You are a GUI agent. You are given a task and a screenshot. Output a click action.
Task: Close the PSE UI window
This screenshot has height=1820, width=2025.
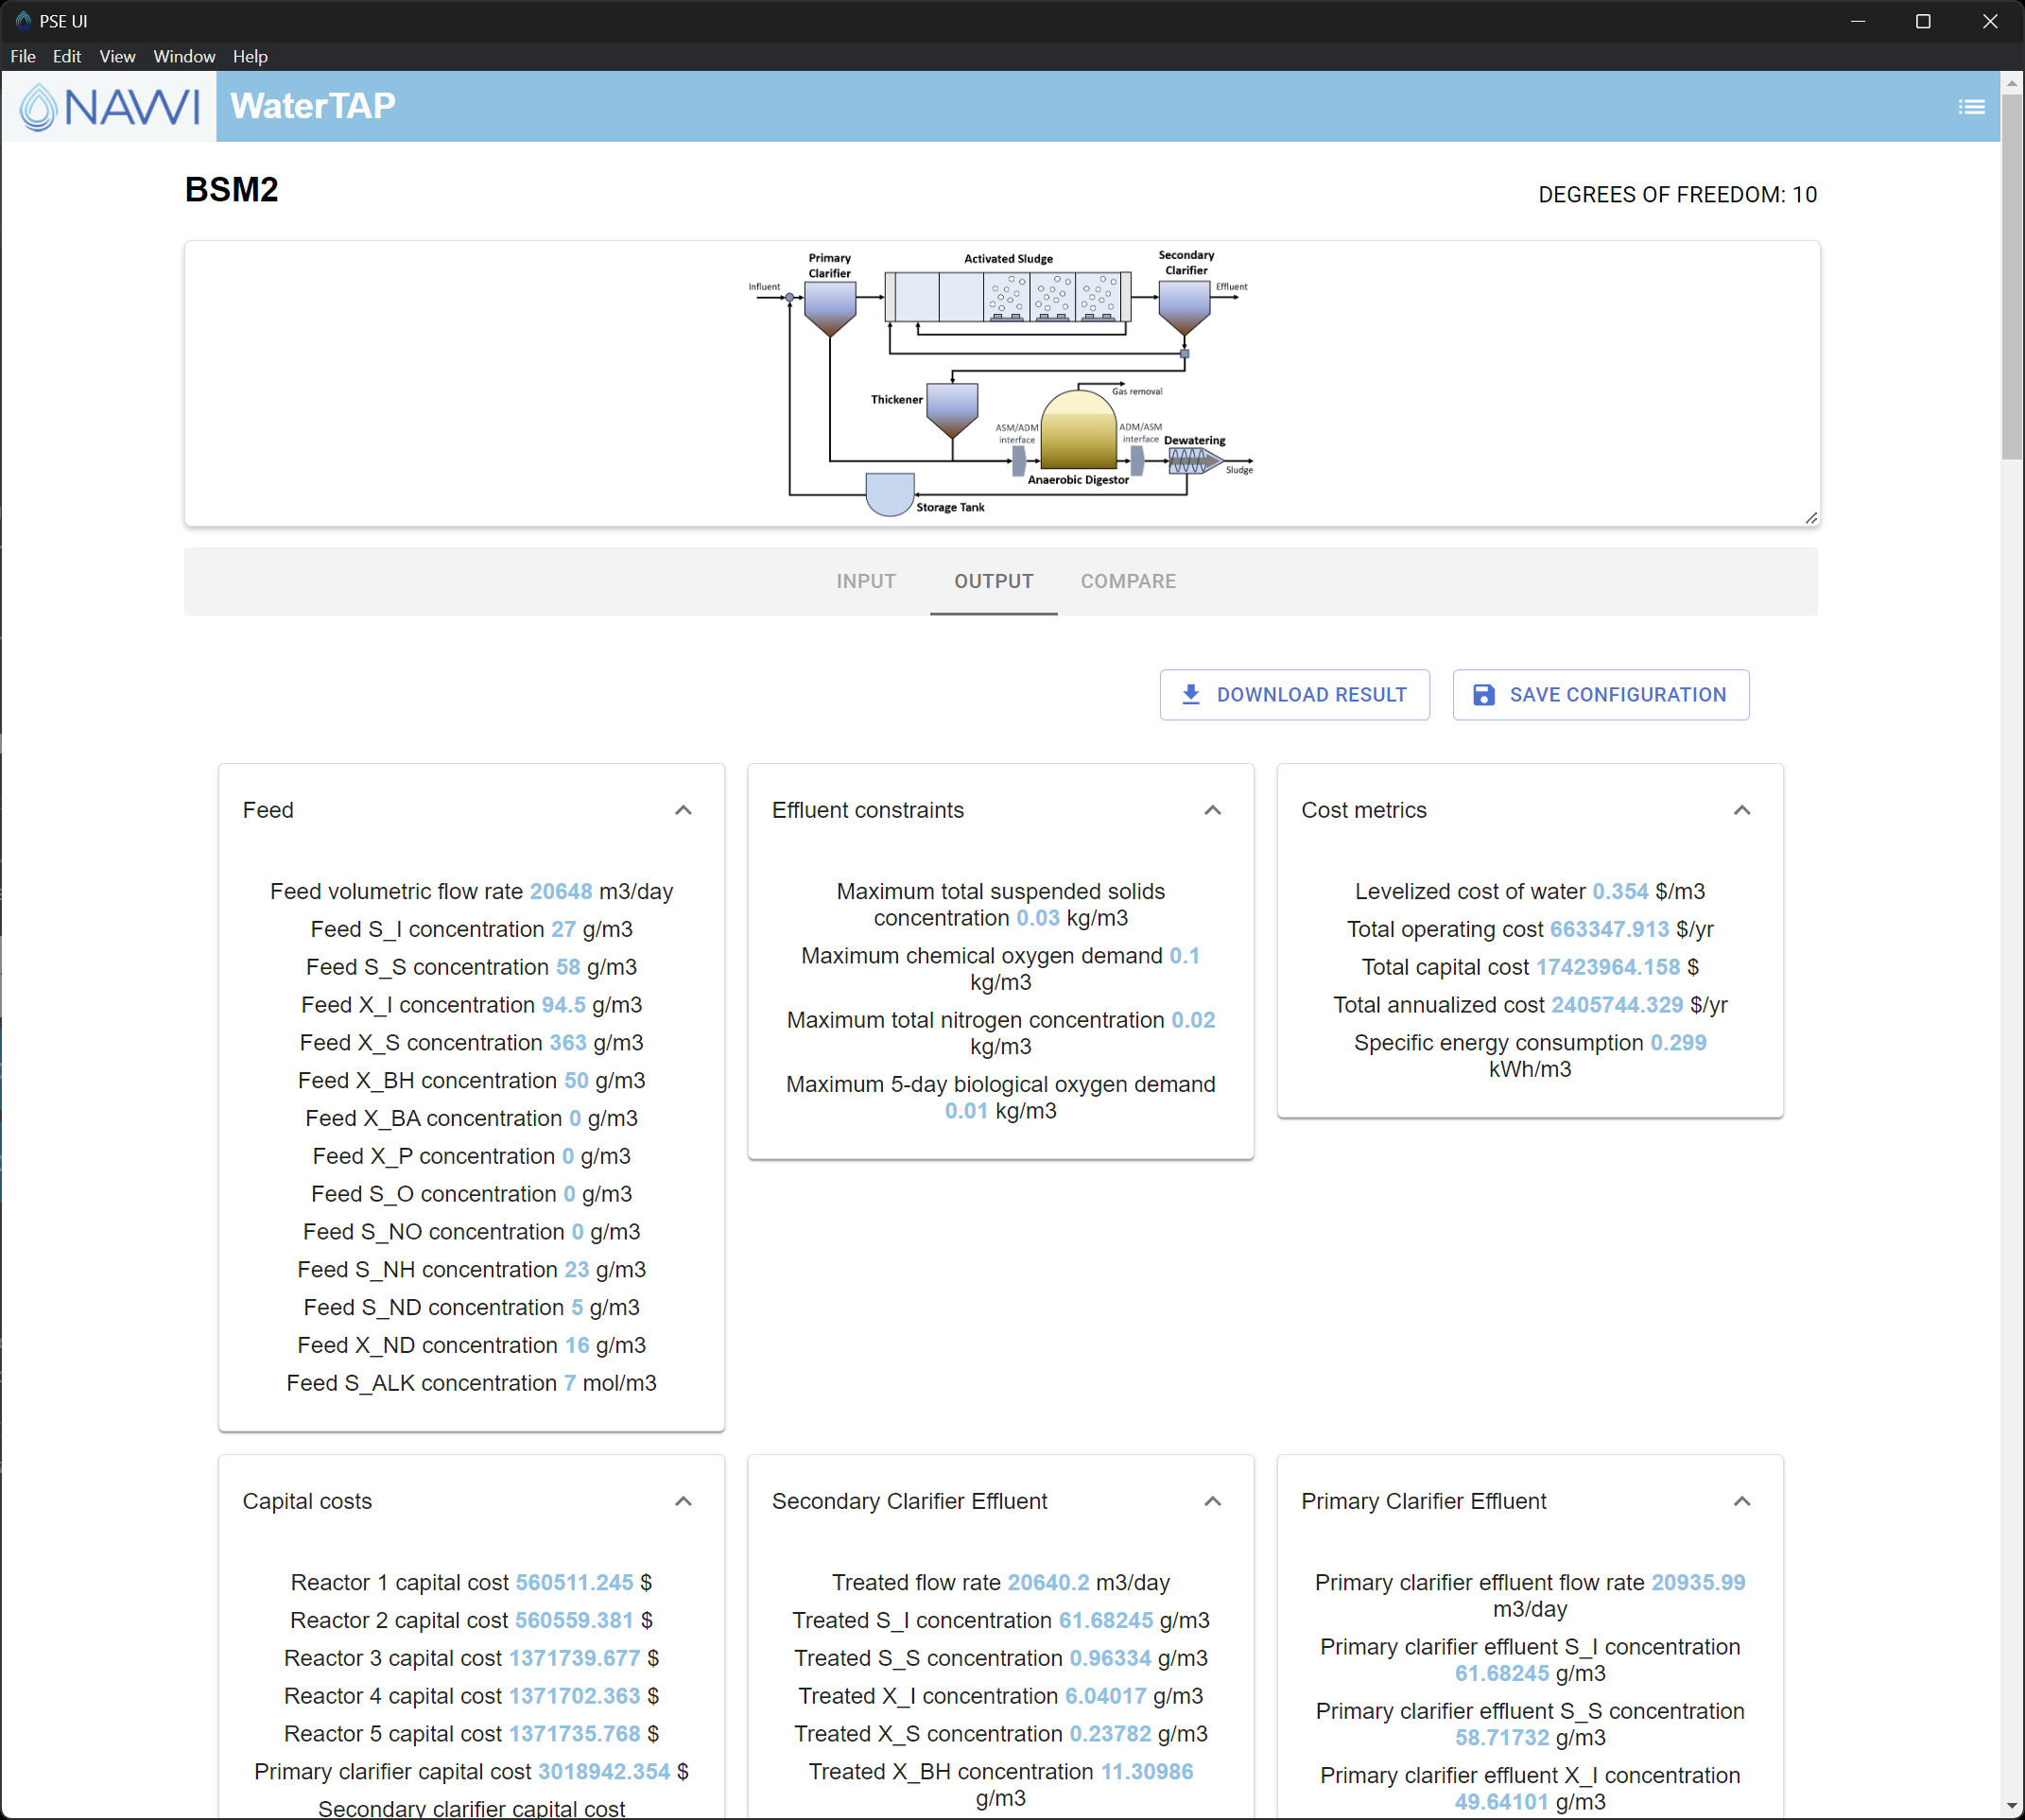tap(1990, 21)
